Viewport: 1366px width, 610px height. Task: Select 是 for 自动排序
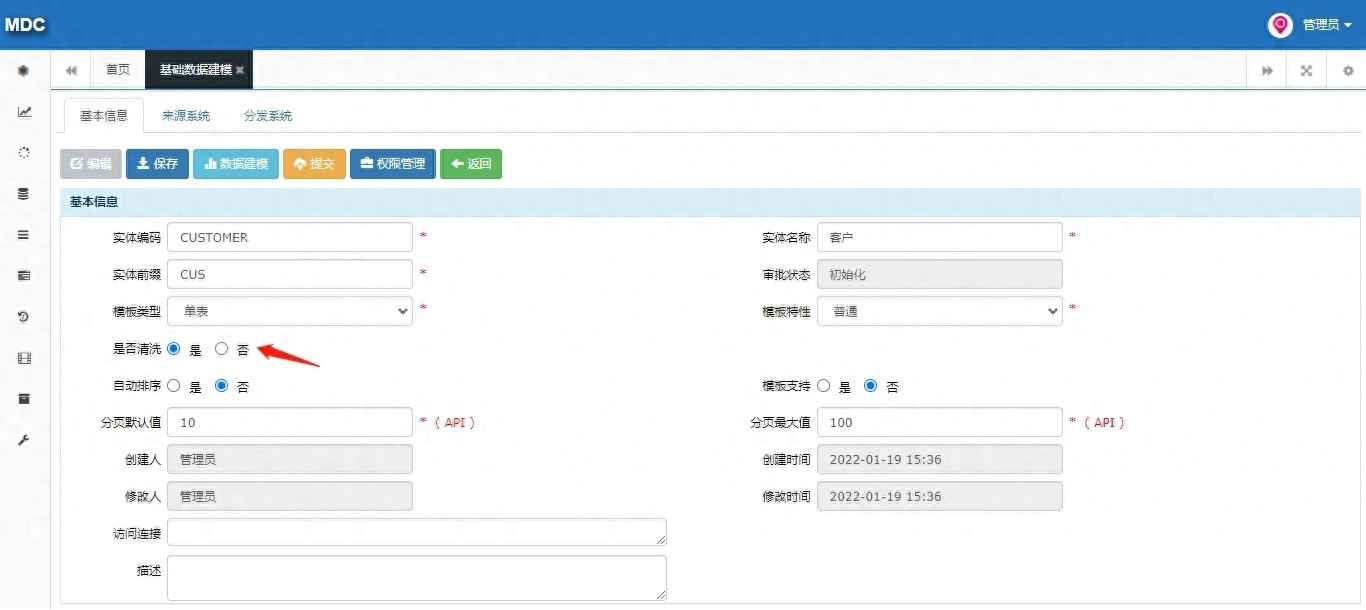pos(174,386)
